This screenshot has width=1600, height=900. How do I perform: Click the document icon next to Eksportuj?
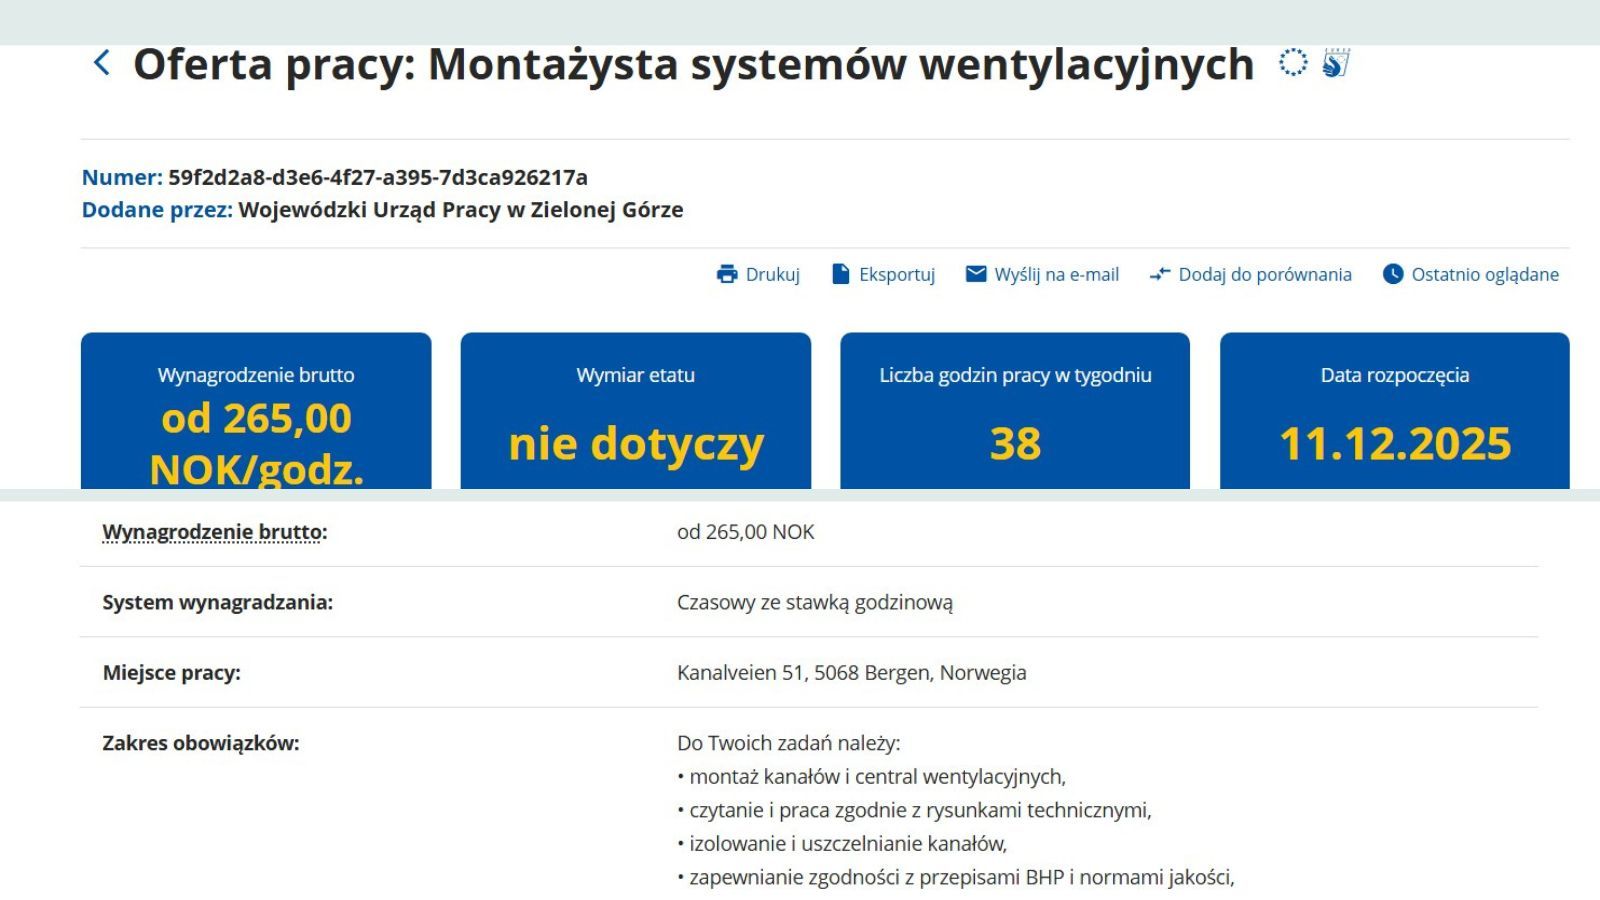tap(843, 273)
